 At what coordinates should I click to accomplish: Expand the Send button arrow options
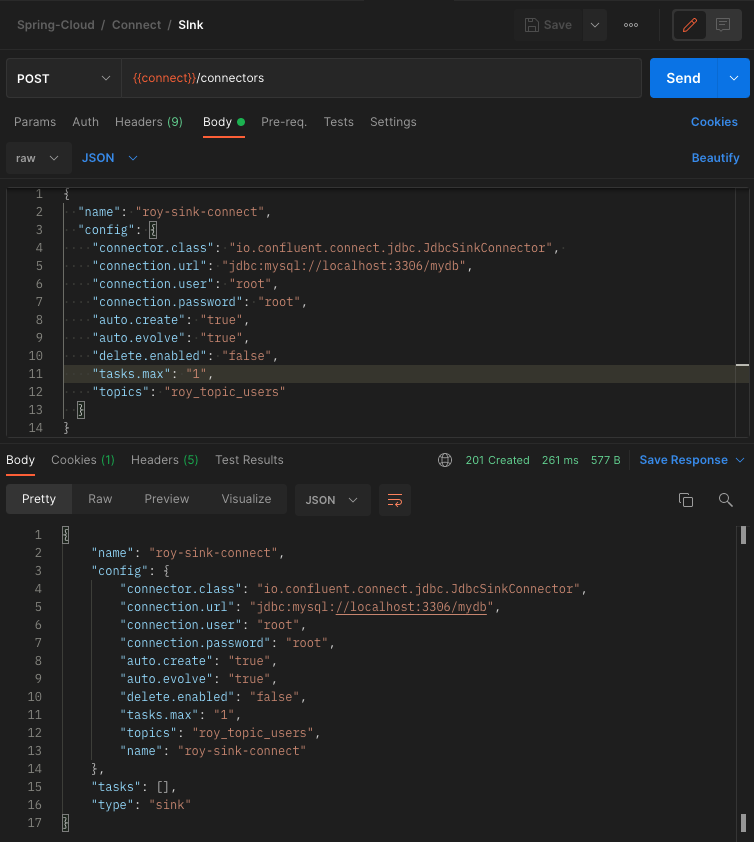[734, 78]
